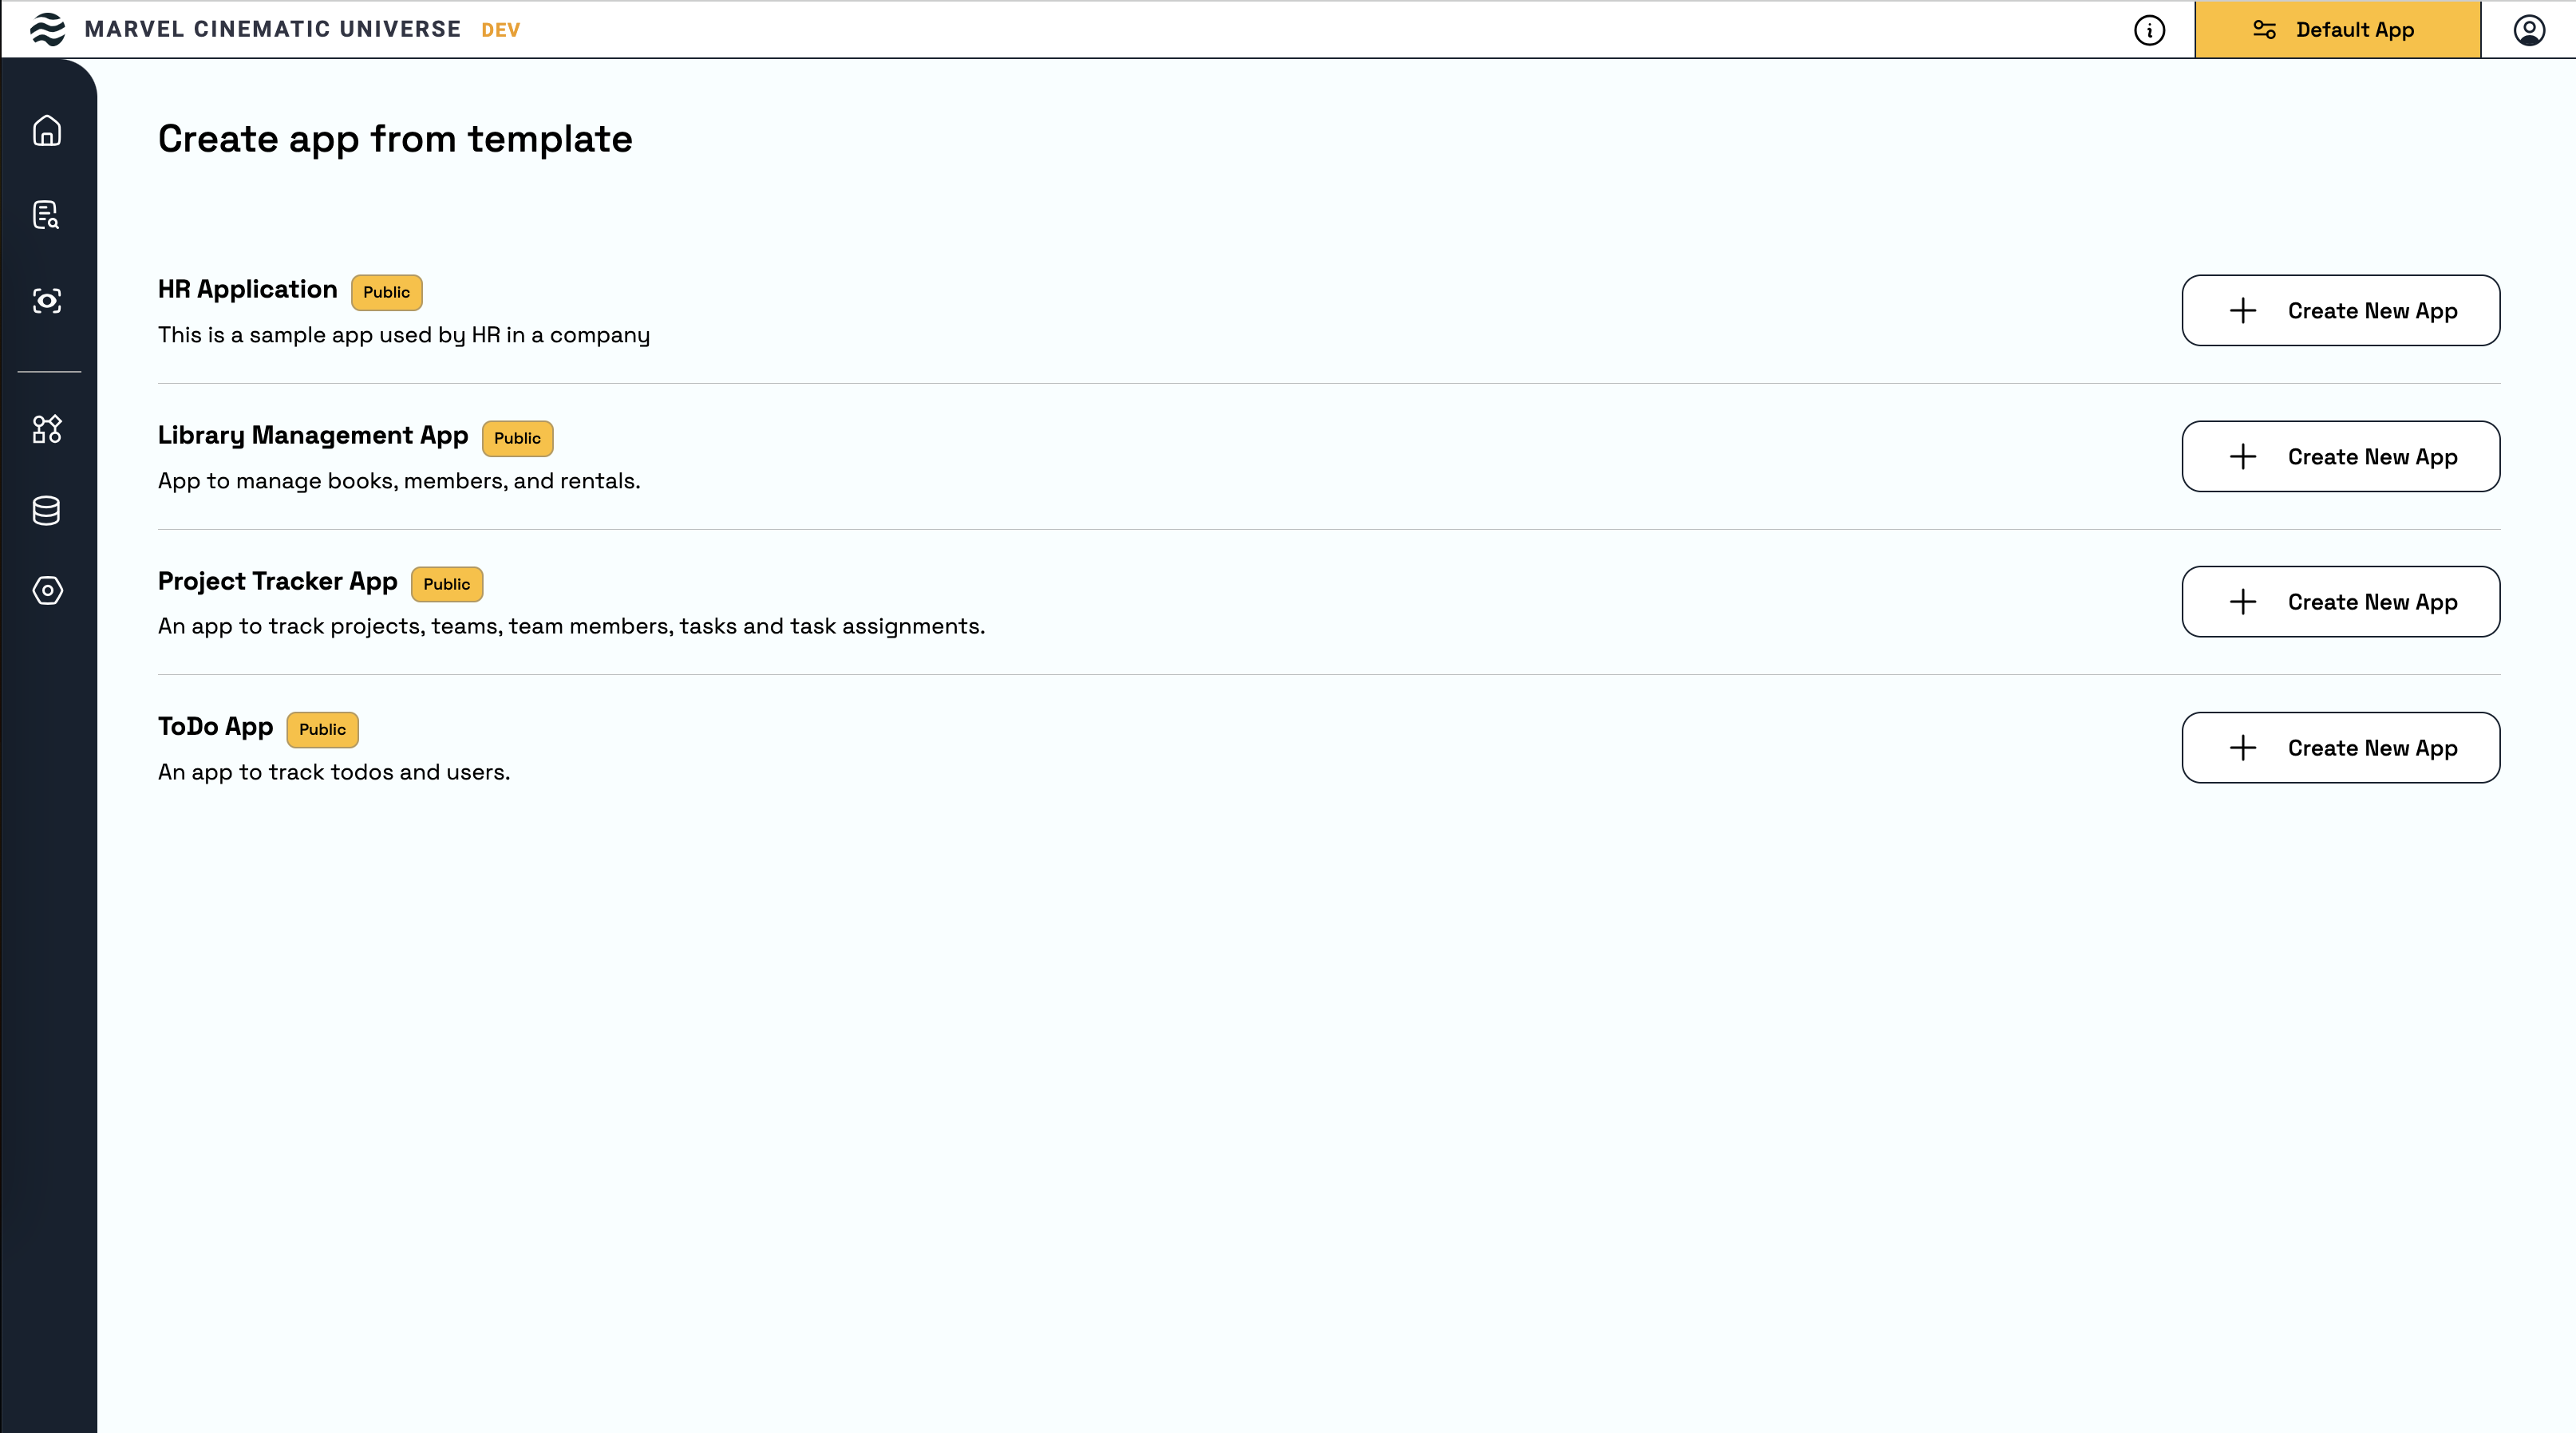The width and height of the screenshot is (2576, 1433).
Task: Open the Home icon in sidebar
Action: tap(47, 131)
